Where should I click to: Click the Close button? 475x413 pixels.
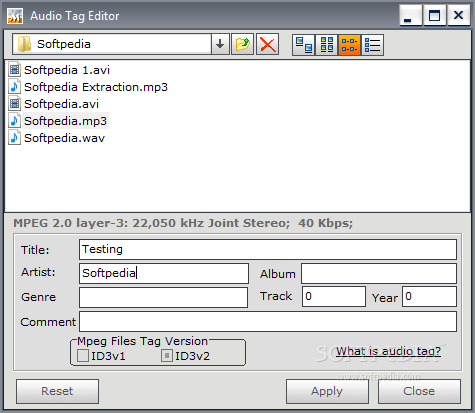point(419,391)
